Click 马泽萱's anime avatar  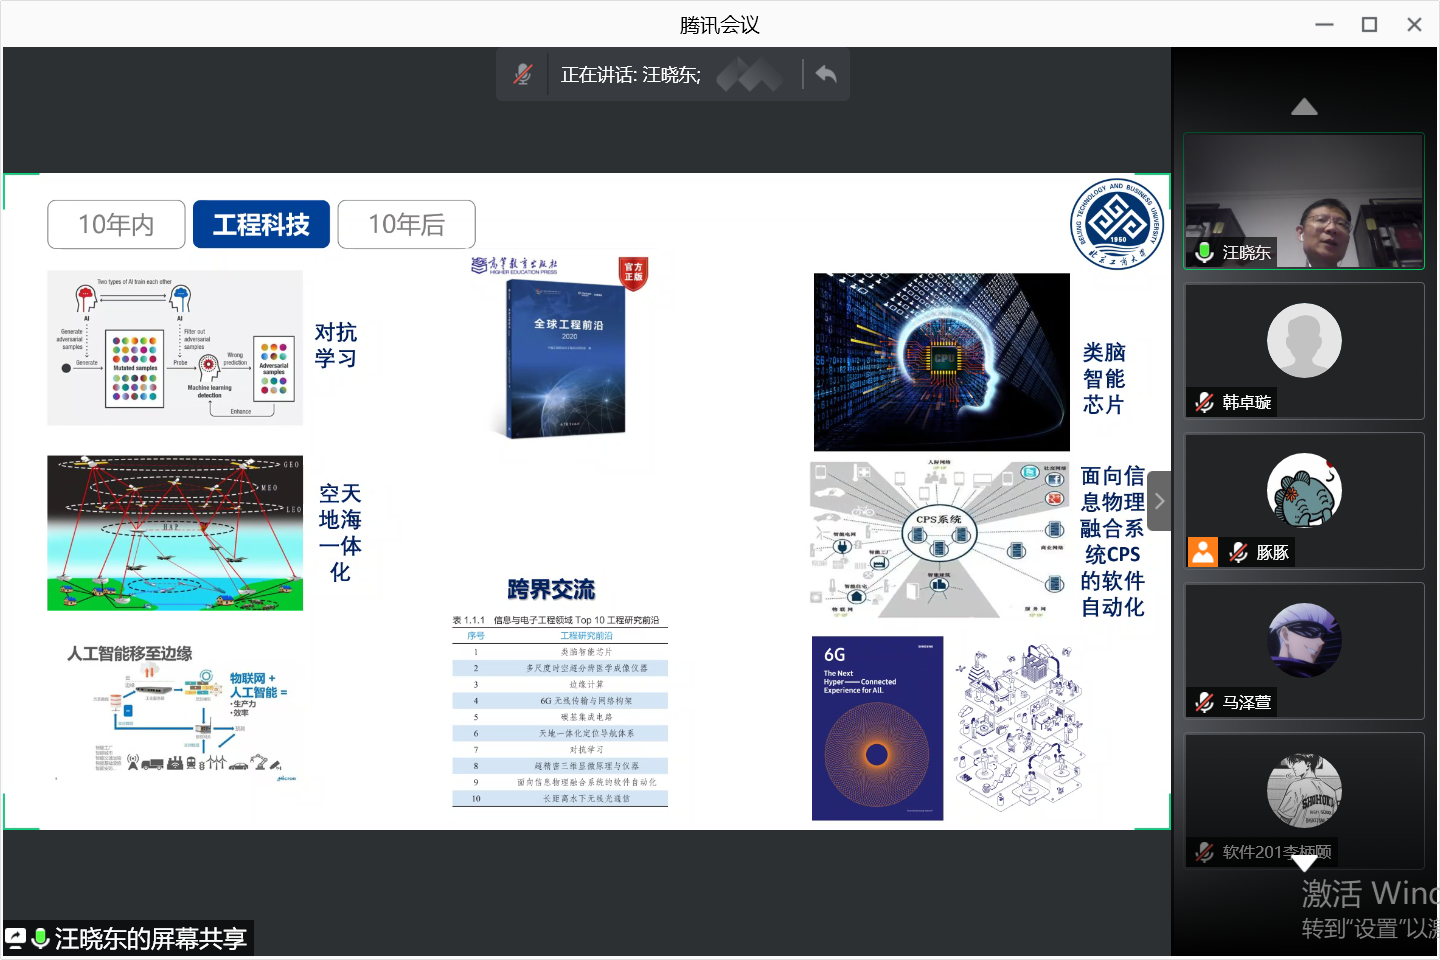[x=1304, y=640]
